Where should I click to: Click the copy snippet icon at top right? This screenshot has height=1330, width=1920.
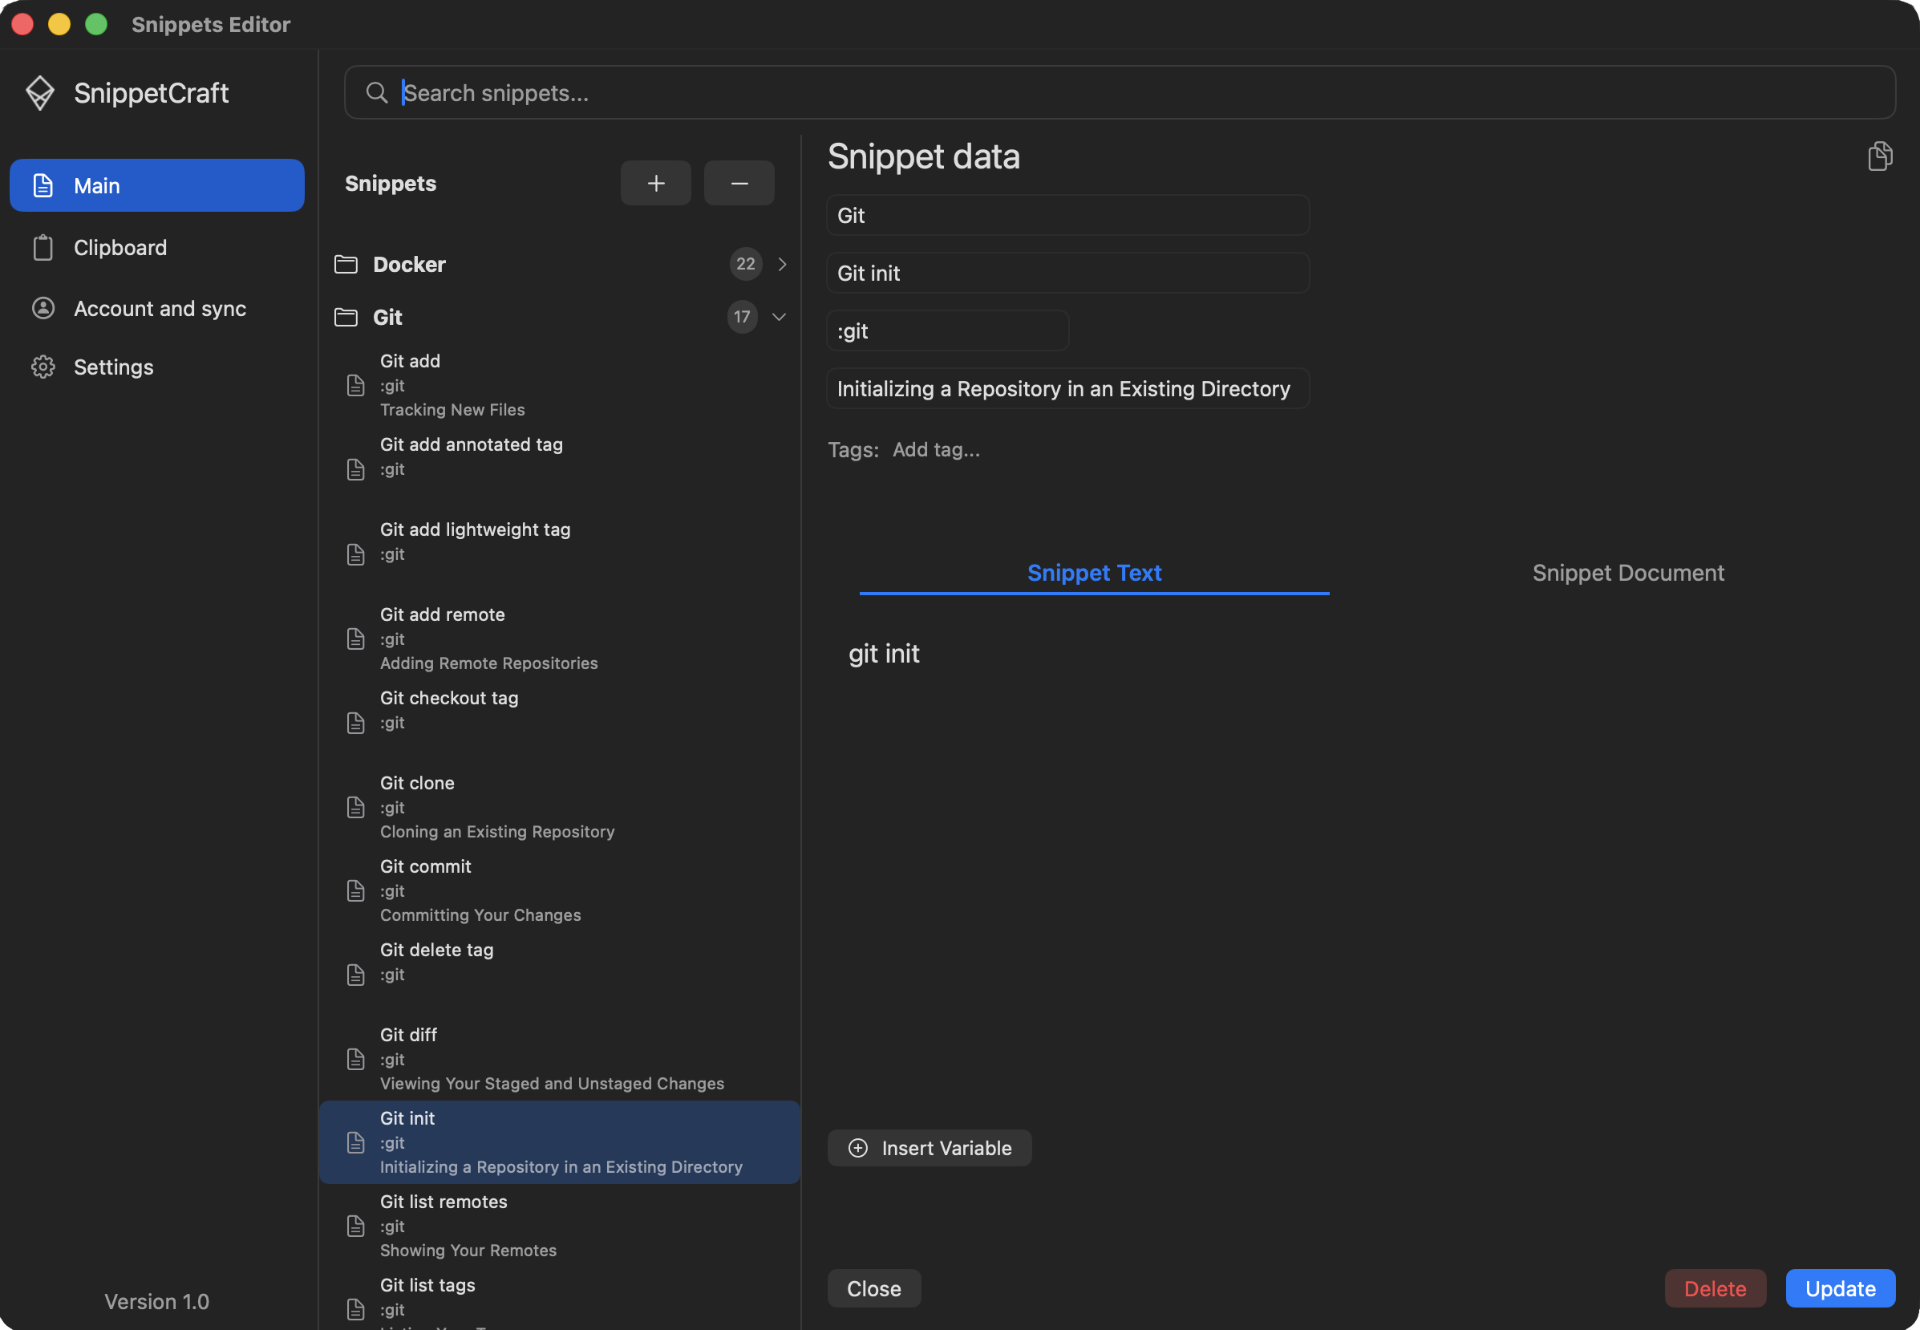click(1880, 156)
